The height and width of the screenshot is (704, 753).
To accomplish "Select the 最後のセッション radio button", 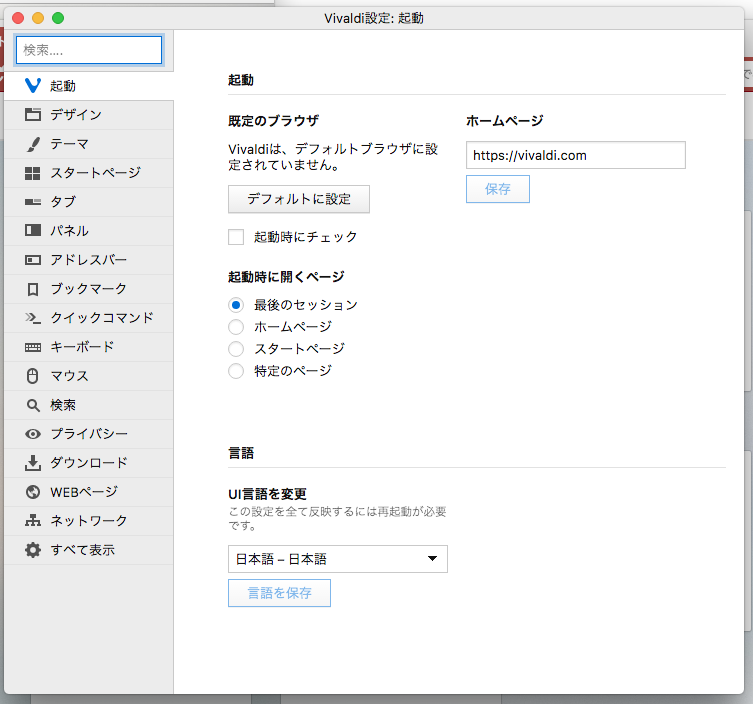I will click(236, 305).
